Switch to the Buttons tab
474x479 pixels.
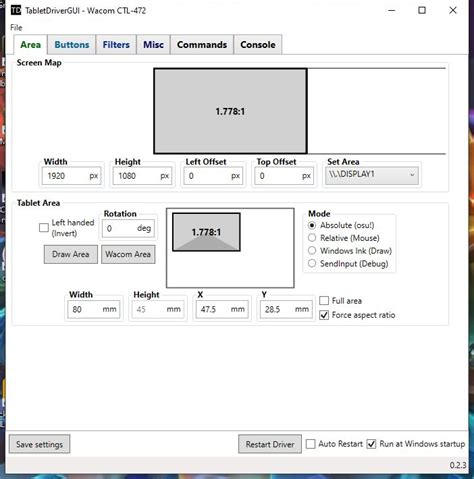click(x=72, y=45)
